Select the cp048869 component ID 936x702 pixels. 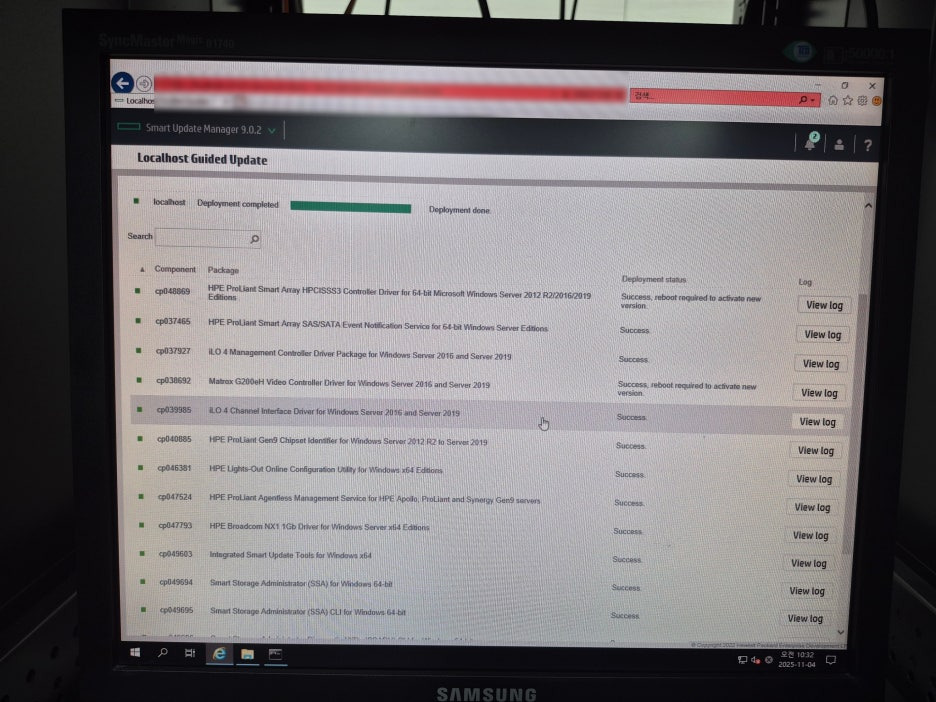point(172,291)
